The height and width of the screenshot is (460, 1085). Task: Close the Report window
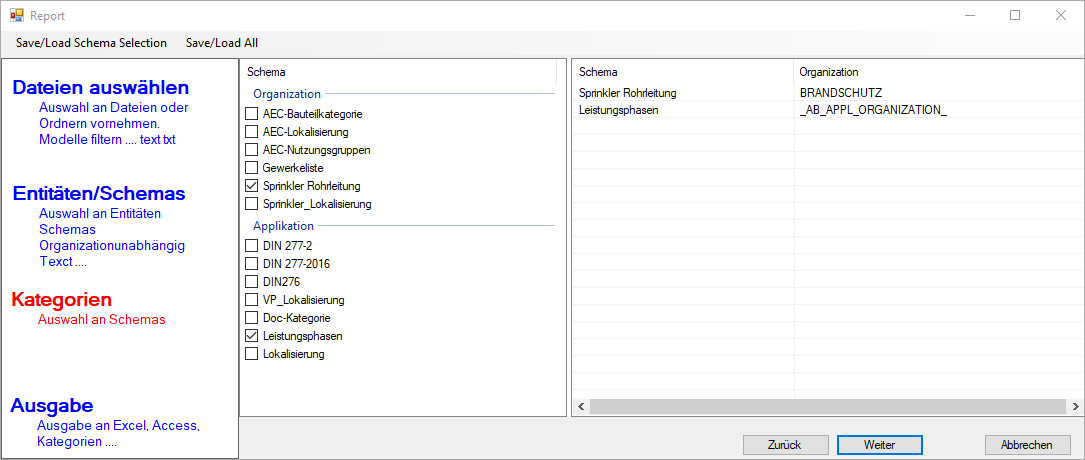(1061, 15)
